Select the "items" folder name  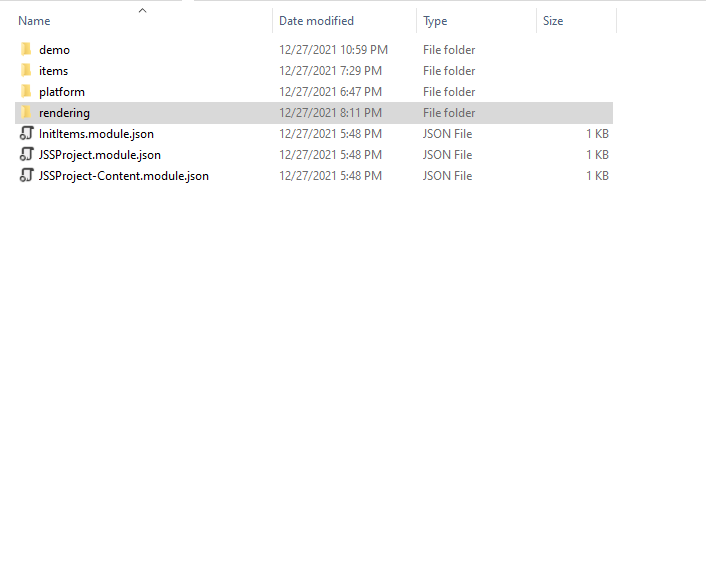point(54,71)
